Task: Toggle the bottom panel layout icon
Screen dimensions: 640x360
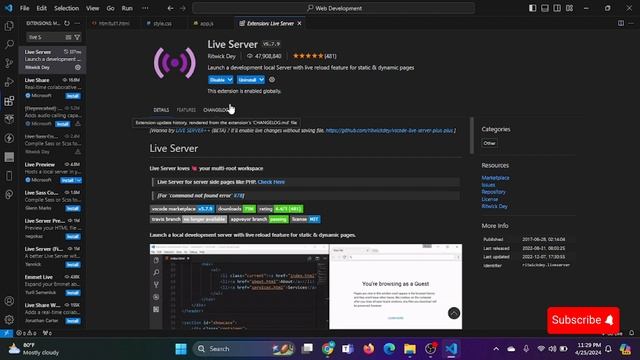Action: point(544,8)
